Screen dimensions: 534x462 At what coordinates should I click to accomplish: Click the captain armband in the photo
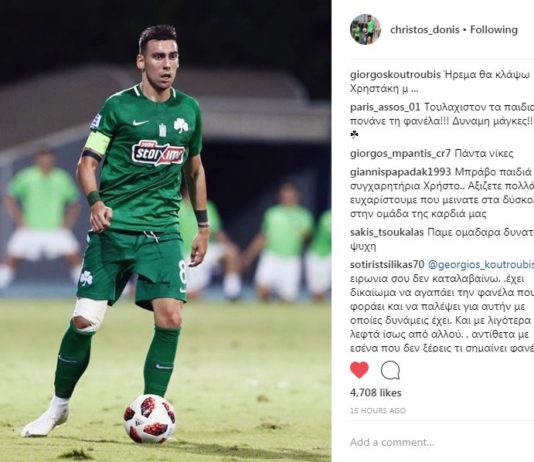pyautogui.click(x=97, y=143)
